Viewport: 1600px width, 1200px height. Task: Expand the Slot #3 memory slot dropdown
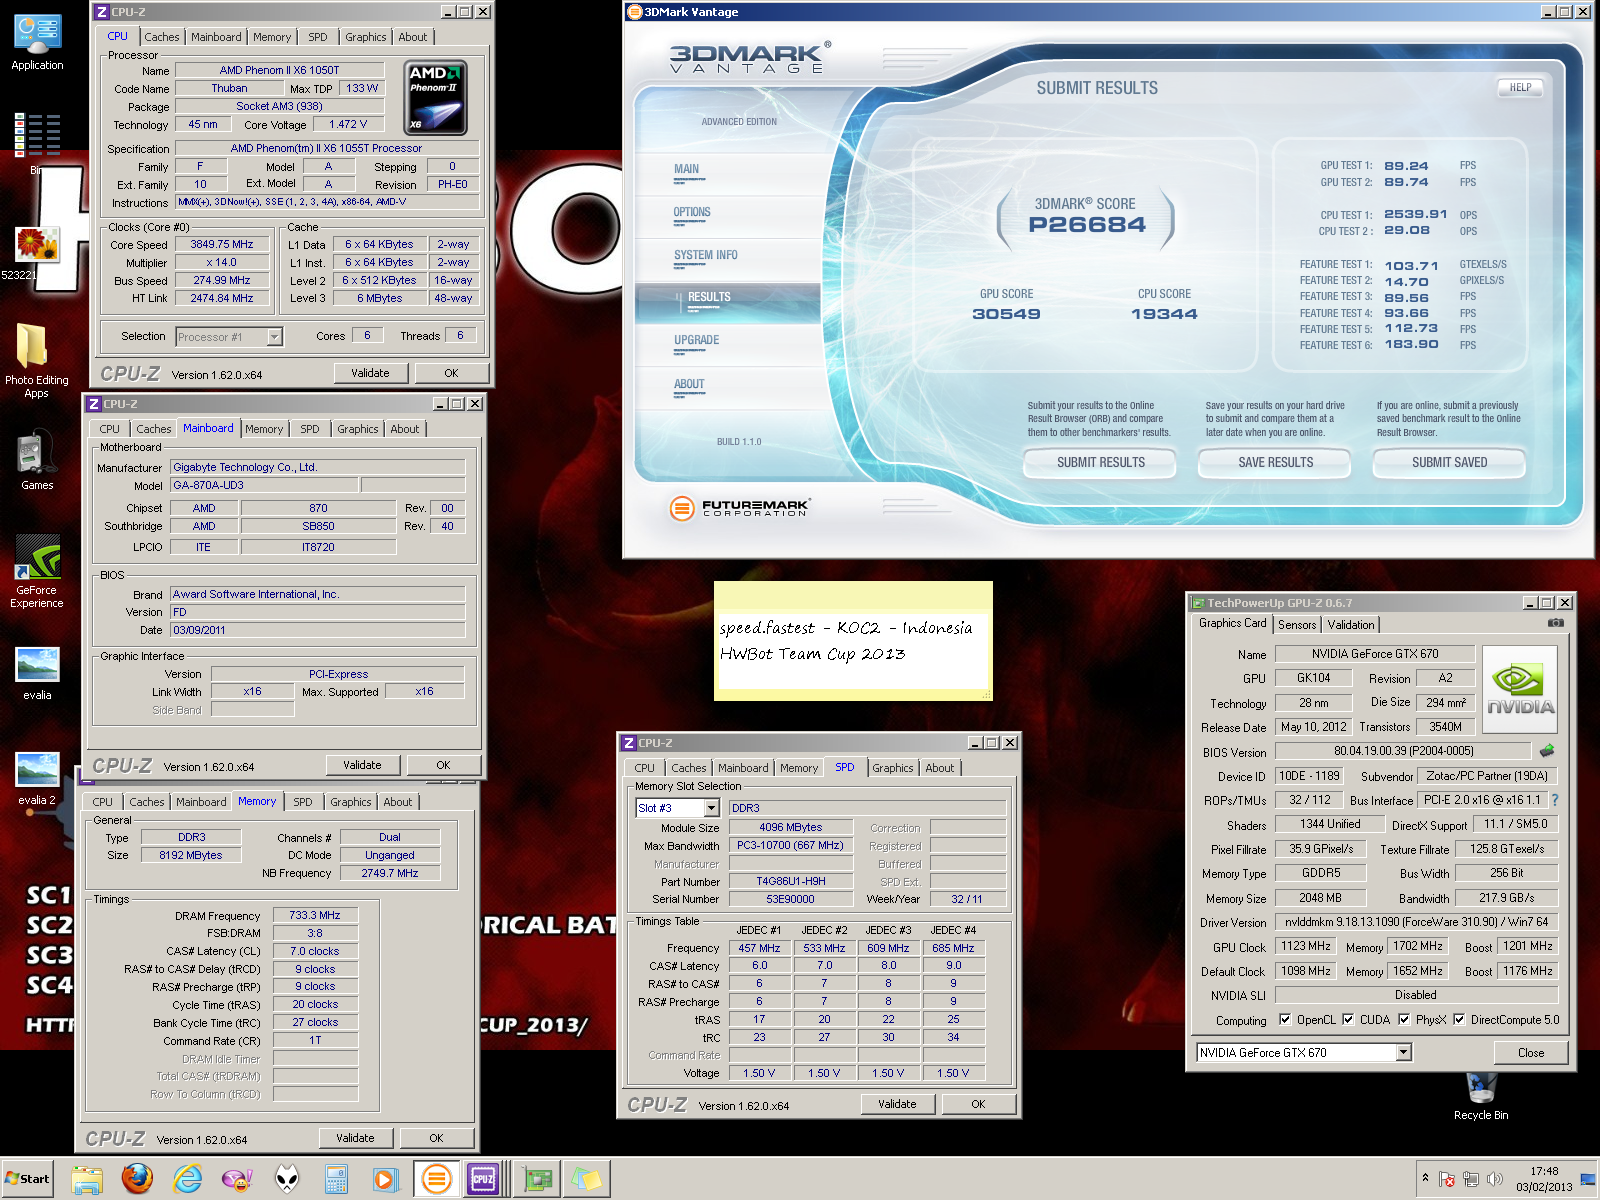pos(711,808)
